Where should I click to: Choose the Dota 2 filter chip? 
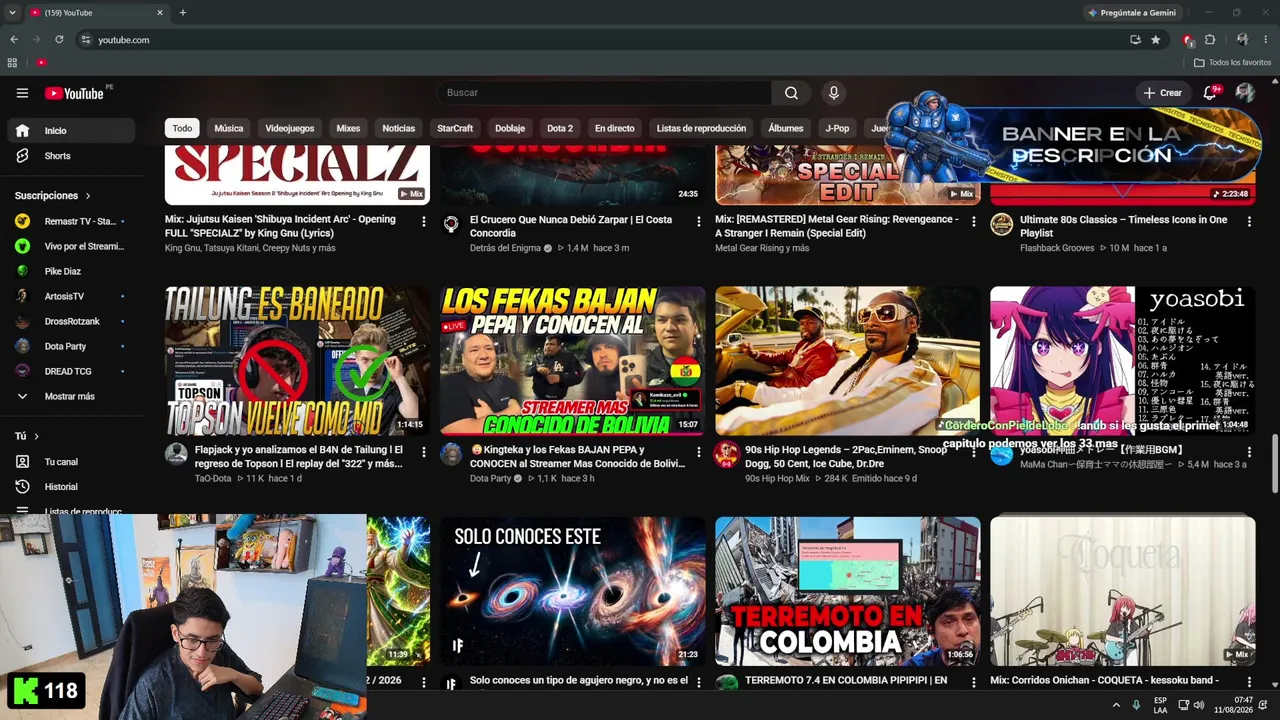coord(560,128)
